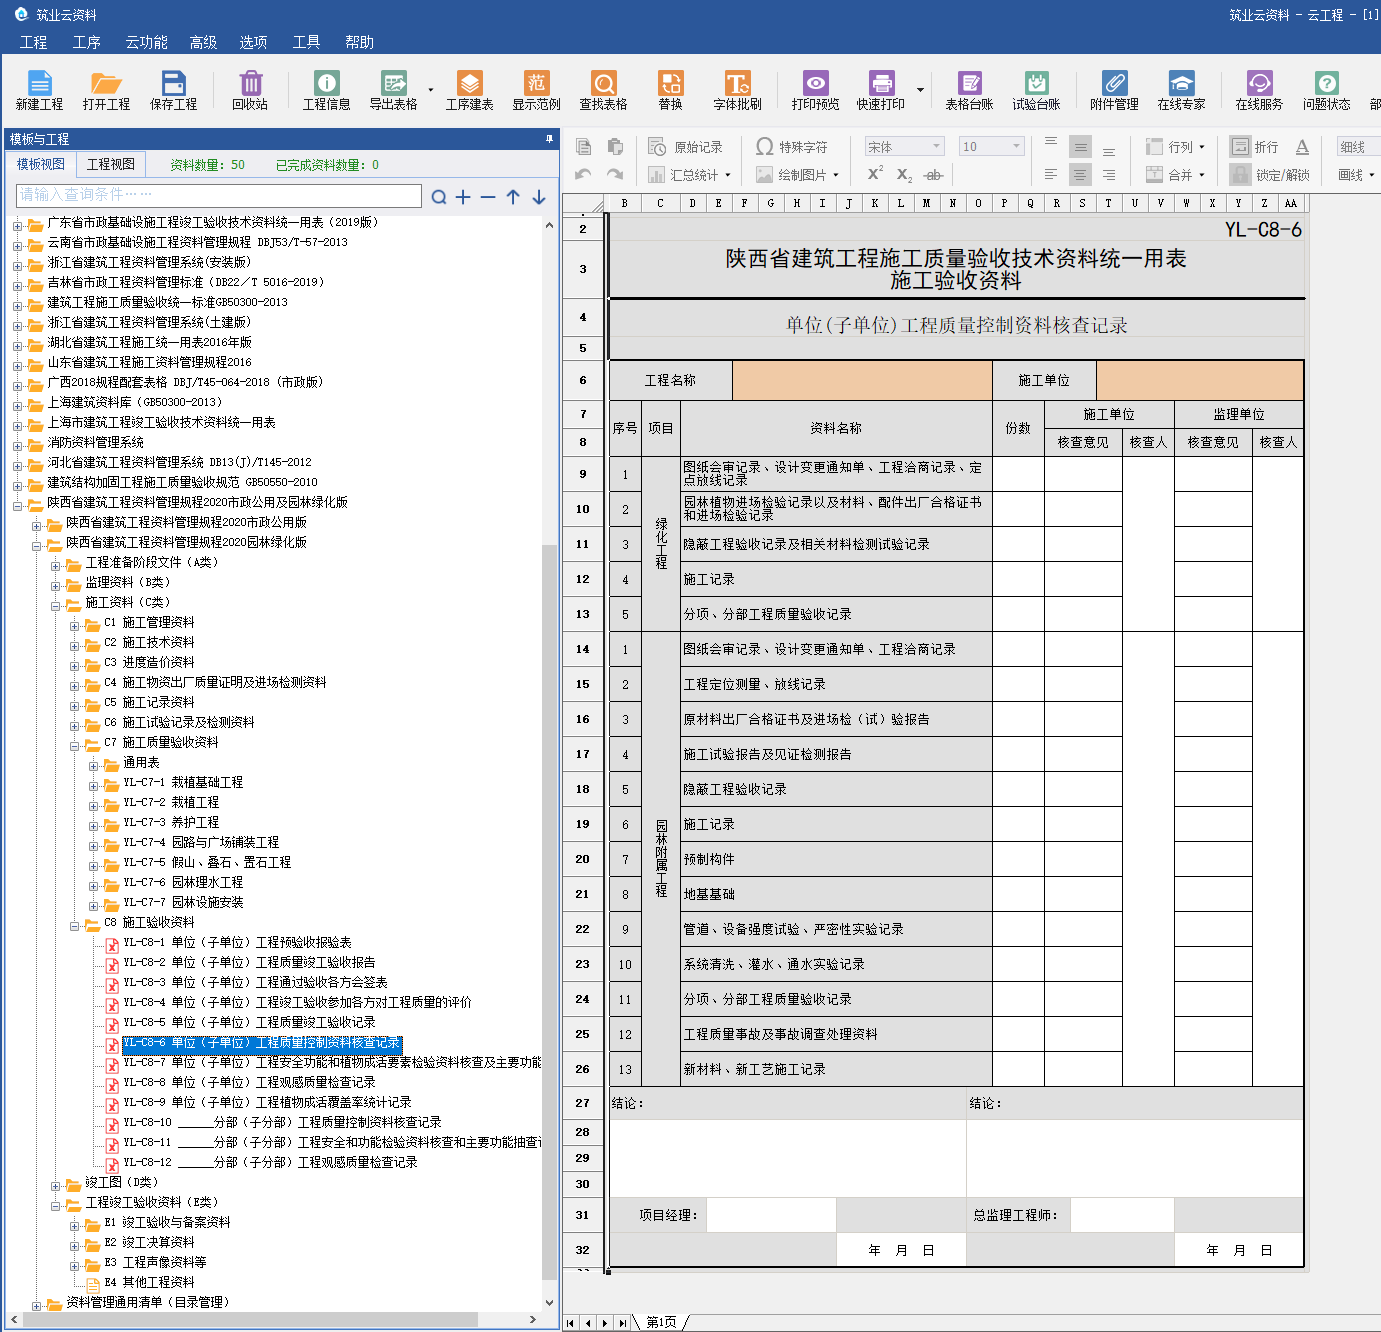Click the minus icon in template panel
Image resolution: width=1381 pixels, height=1332 pixels.
coord(488,197)
